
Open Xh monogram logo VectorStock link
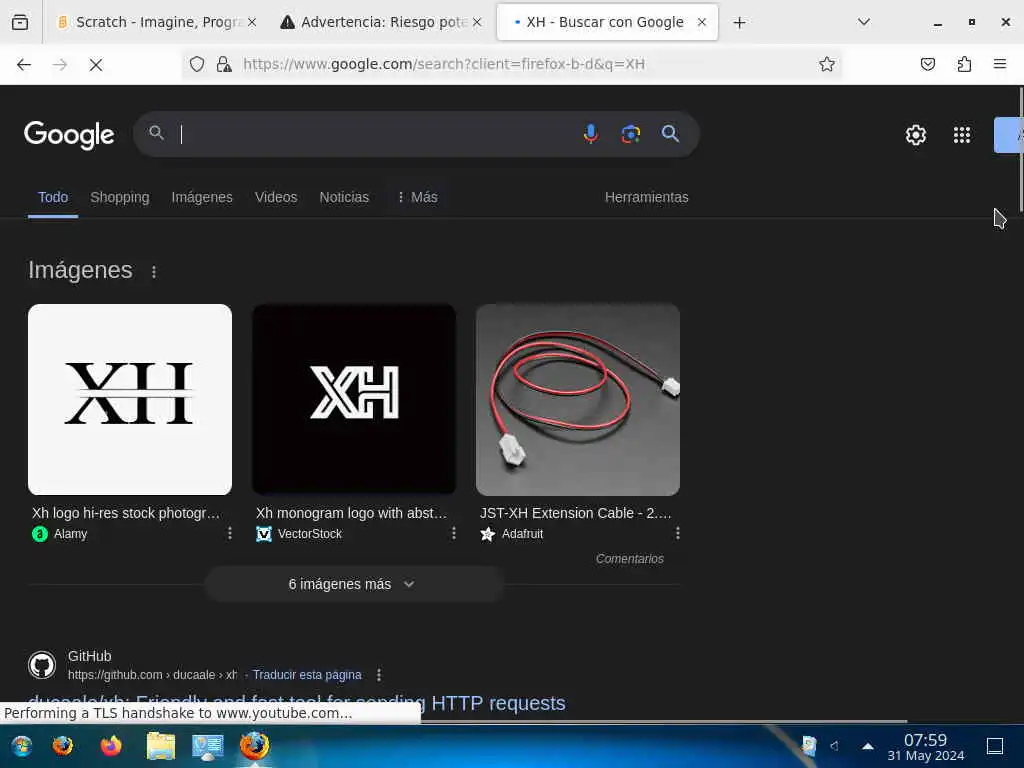[x=351, y=513]
